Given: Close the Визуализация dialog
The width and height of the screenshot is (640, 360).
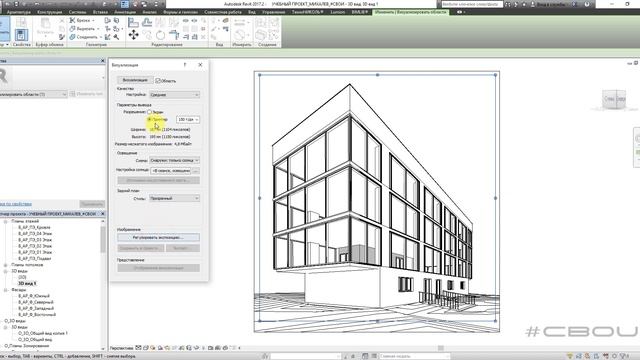Looking at the screenshot, I should (200, 65).
